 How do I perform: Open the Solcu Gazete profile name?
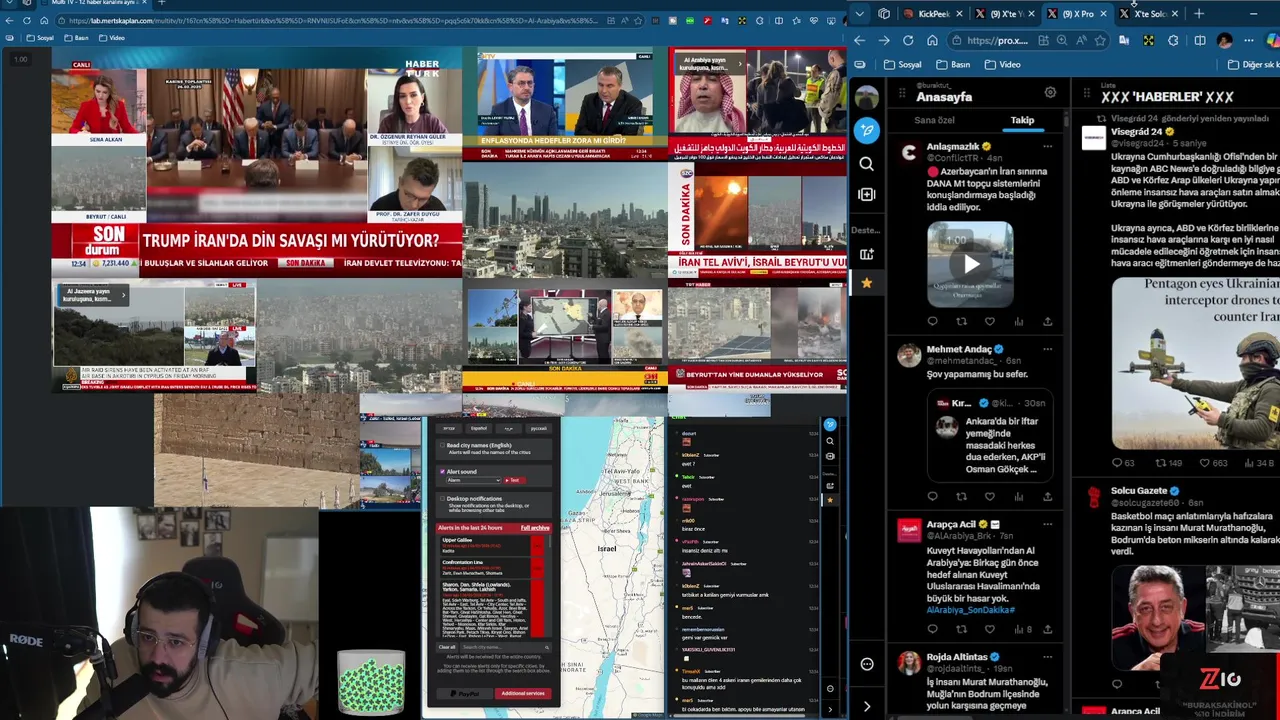pyautogui.click(x=1139, y=491)
